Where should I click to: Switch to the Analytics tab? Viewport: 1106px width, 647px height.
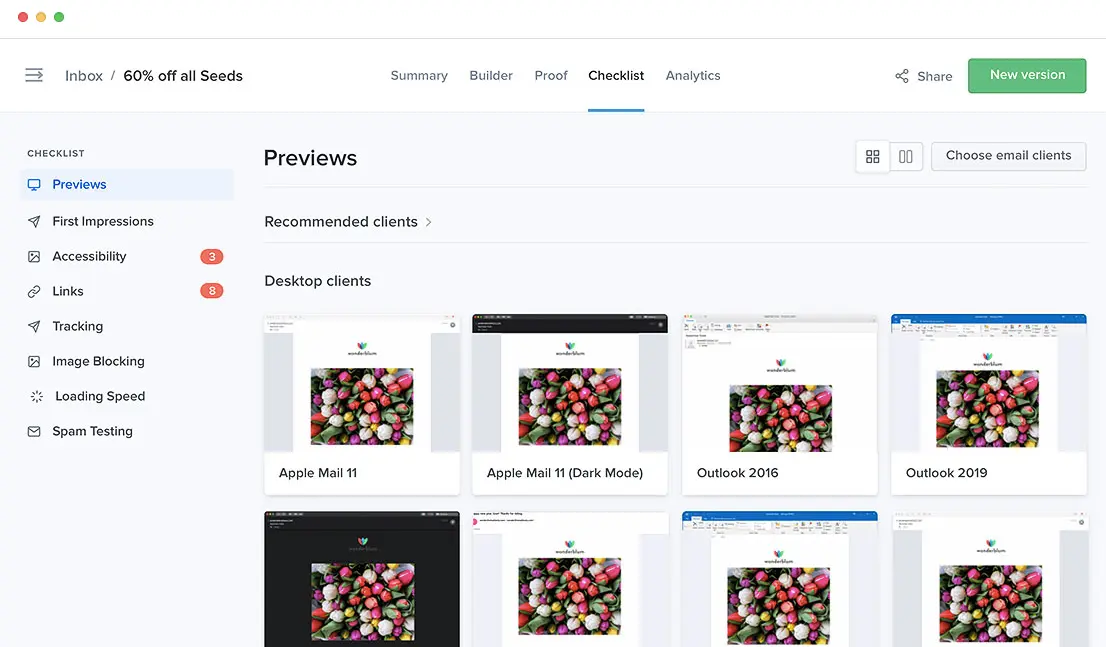coord(693,76)
